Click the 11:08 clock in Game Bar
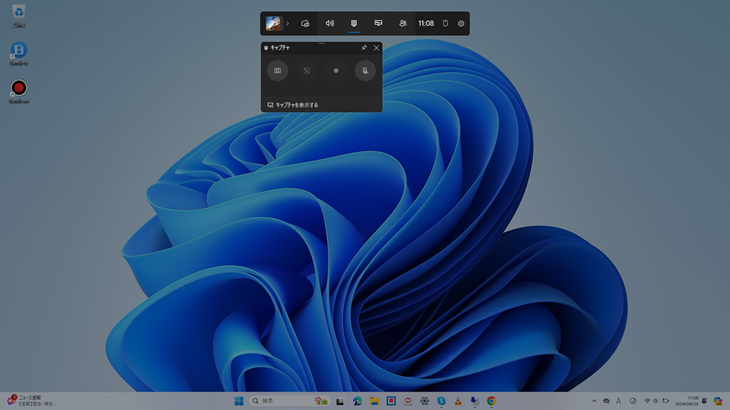Viewport: 730px width, 410px height. [x=426, y=23]
